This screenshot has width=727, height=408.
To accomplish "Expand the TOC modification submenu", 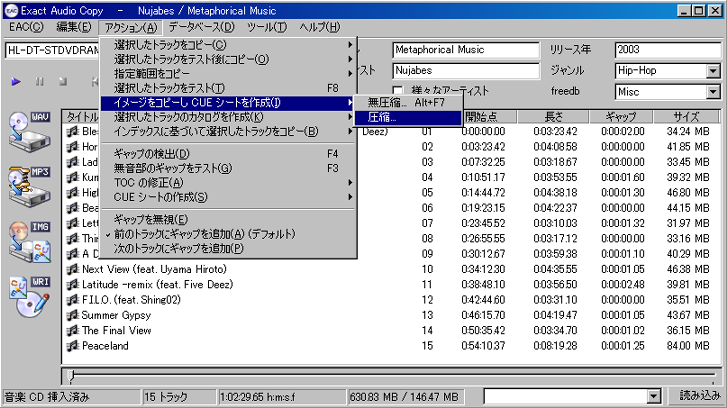I will [x=229, y=183].
